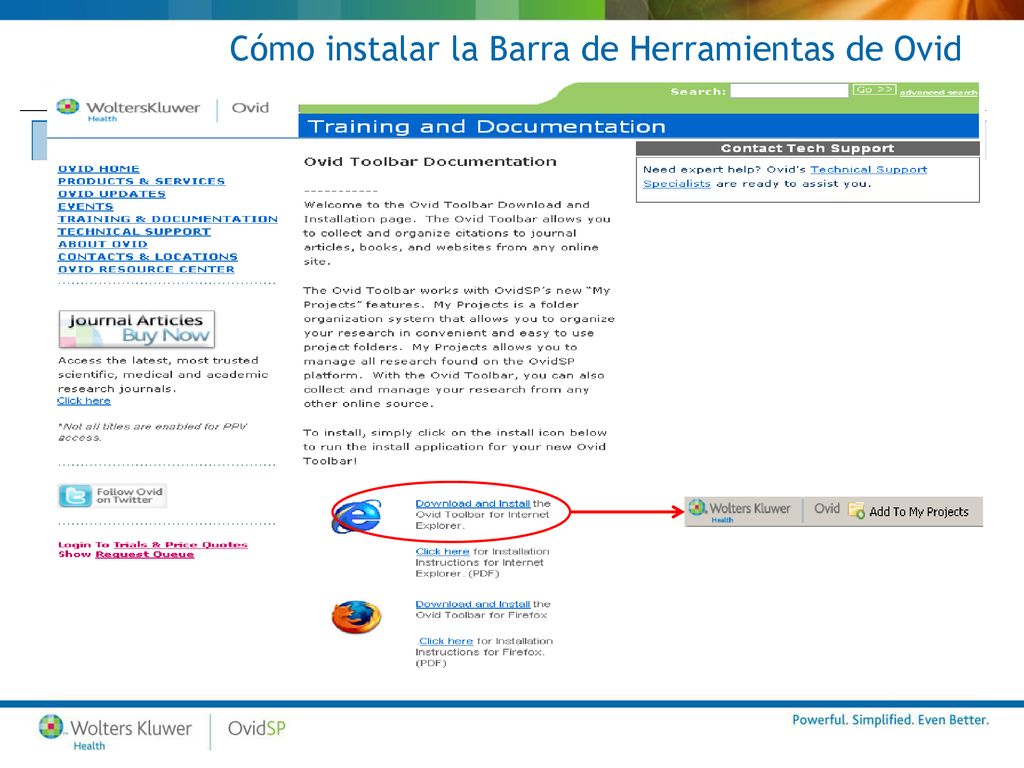Click Add To My Projects toolbar button
Viewport: 1024px width, 768px height.
909,511
